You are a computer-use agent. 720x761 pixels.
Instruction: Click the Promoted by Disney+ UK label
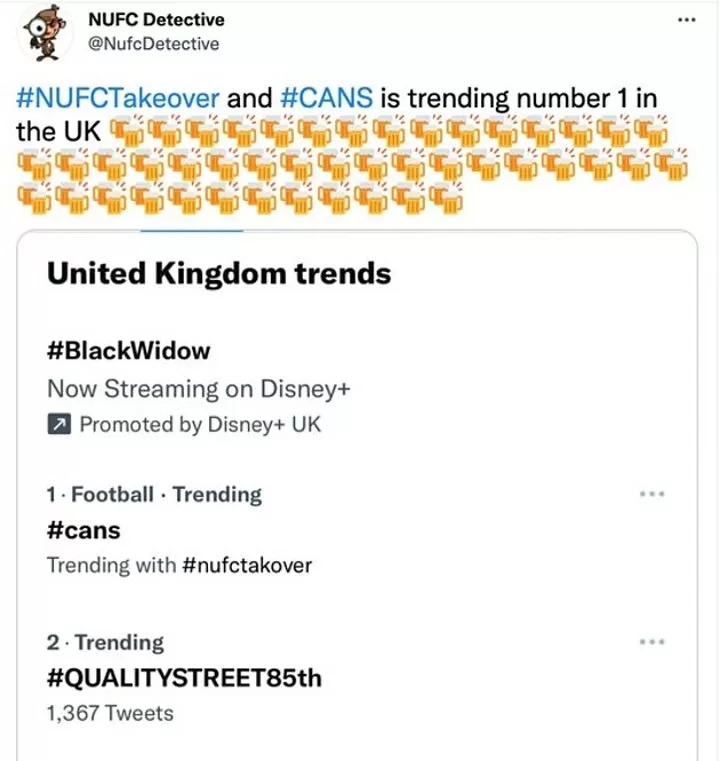pos(200,425)
